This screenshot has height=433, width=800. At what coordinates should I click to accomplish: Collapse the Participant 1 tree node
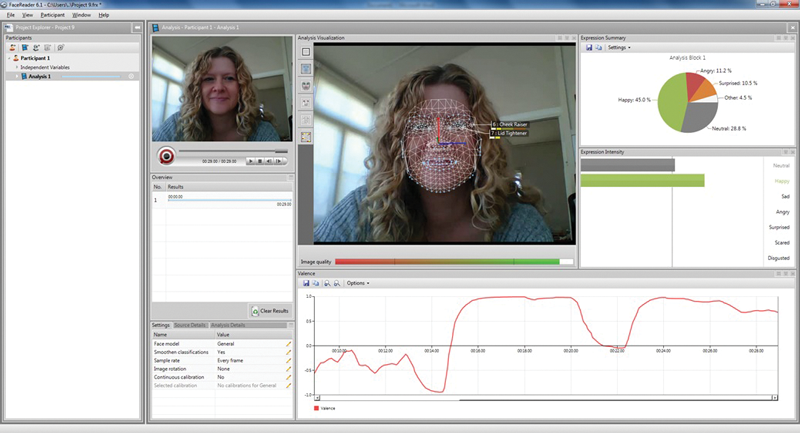tap(7, 58)
